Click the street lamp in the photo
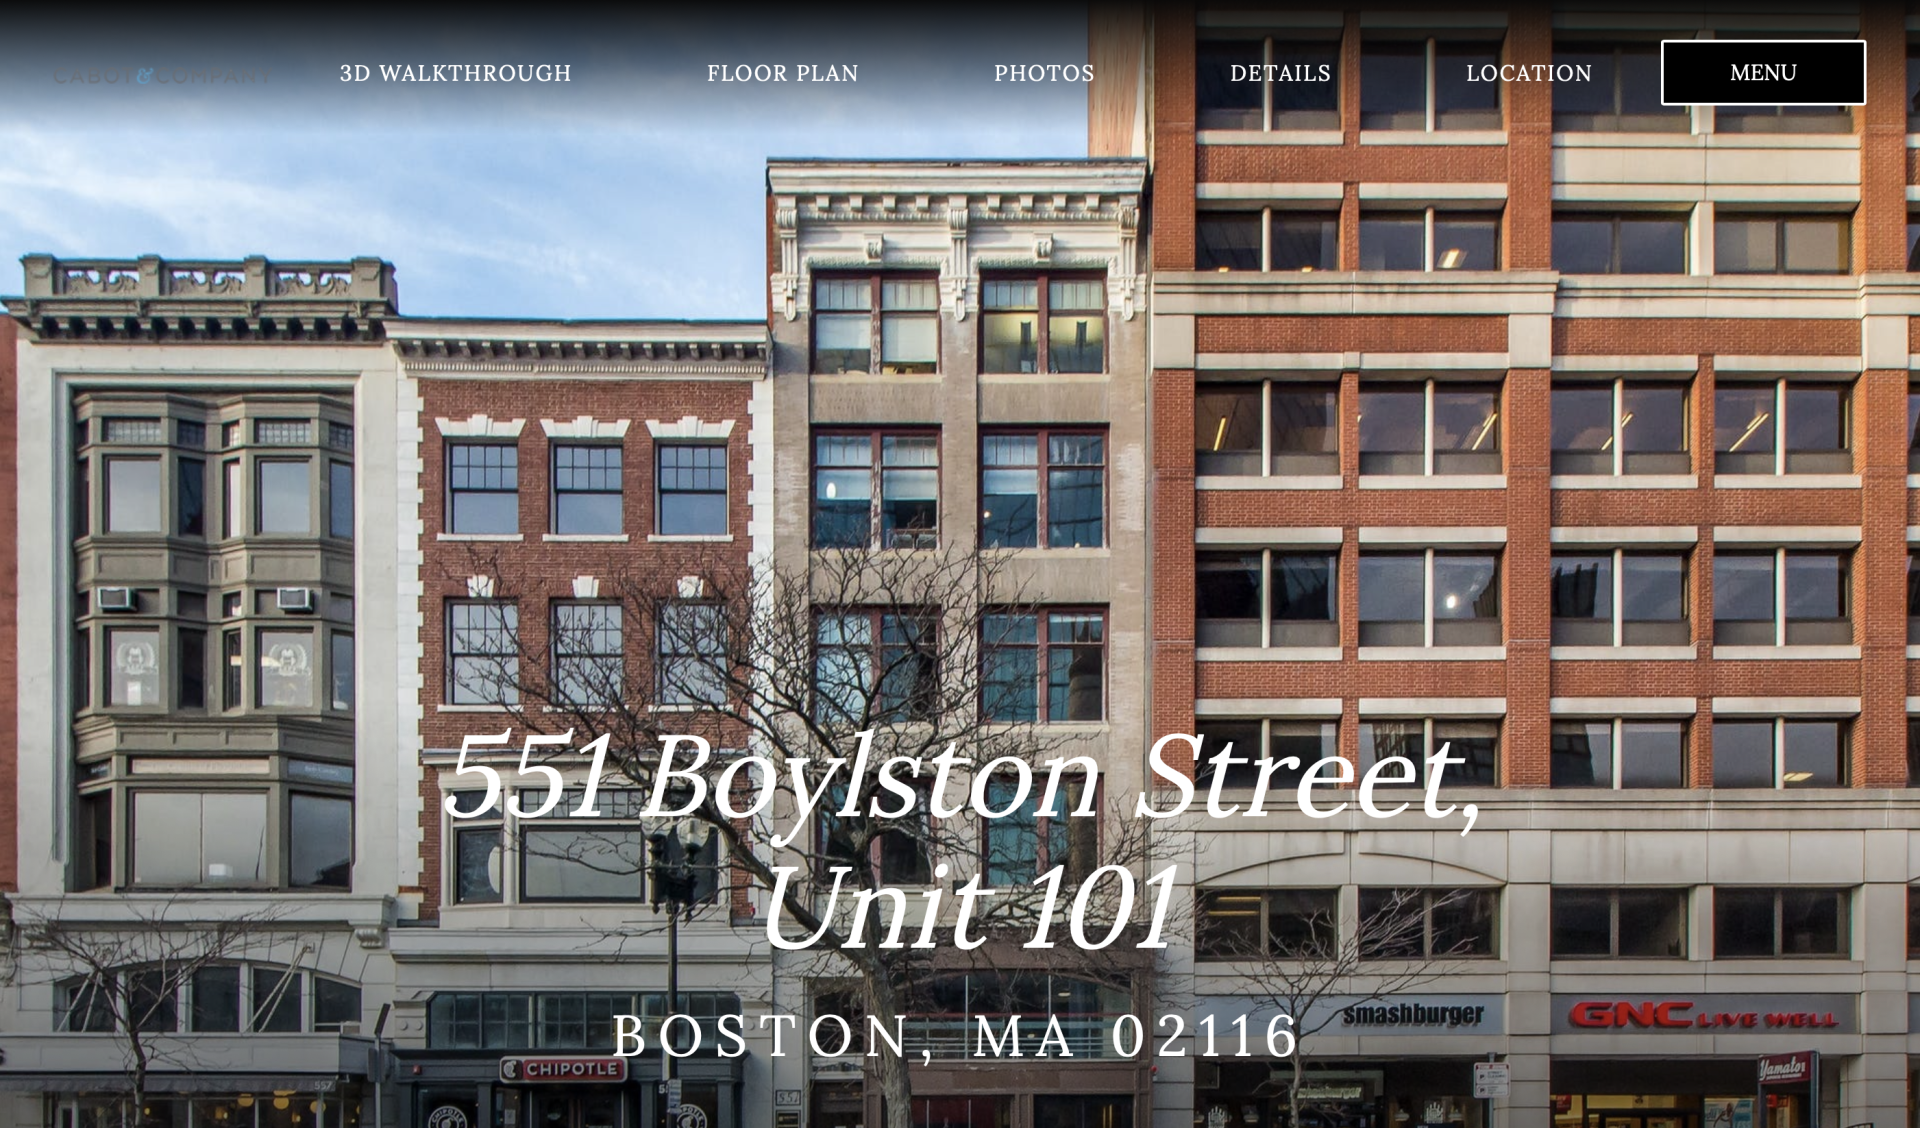Screen dimensions: 1920x1128 (675, 860)
